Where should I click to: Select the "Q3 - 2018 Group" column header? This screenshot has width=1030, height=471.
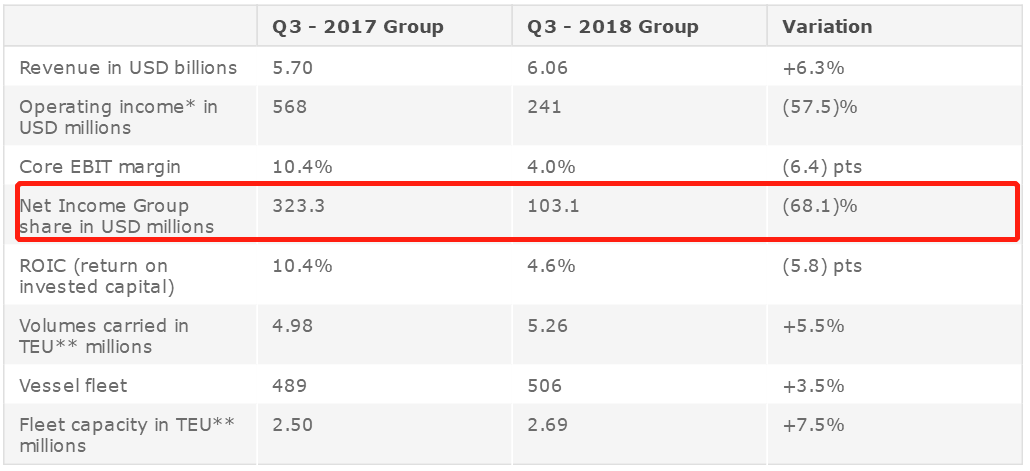[612, 27]
